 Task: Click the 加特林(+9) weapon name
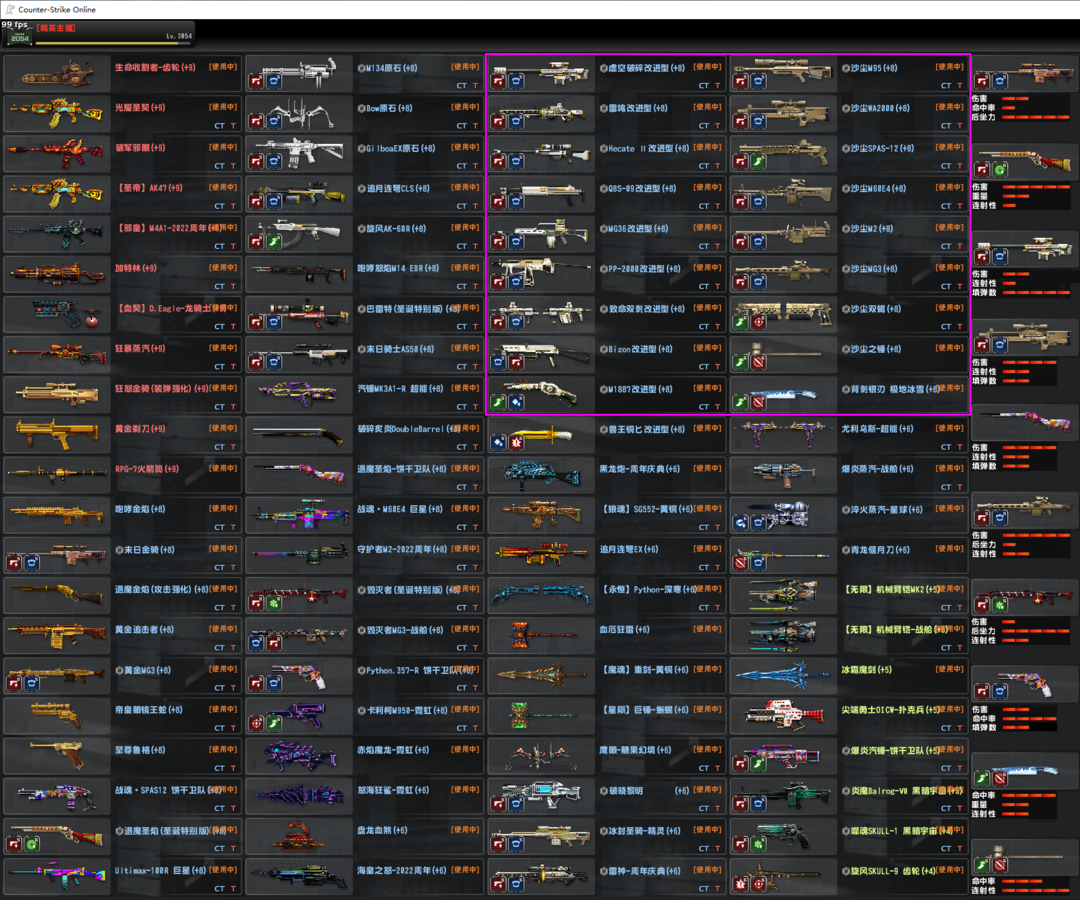(x=136, y=269)
